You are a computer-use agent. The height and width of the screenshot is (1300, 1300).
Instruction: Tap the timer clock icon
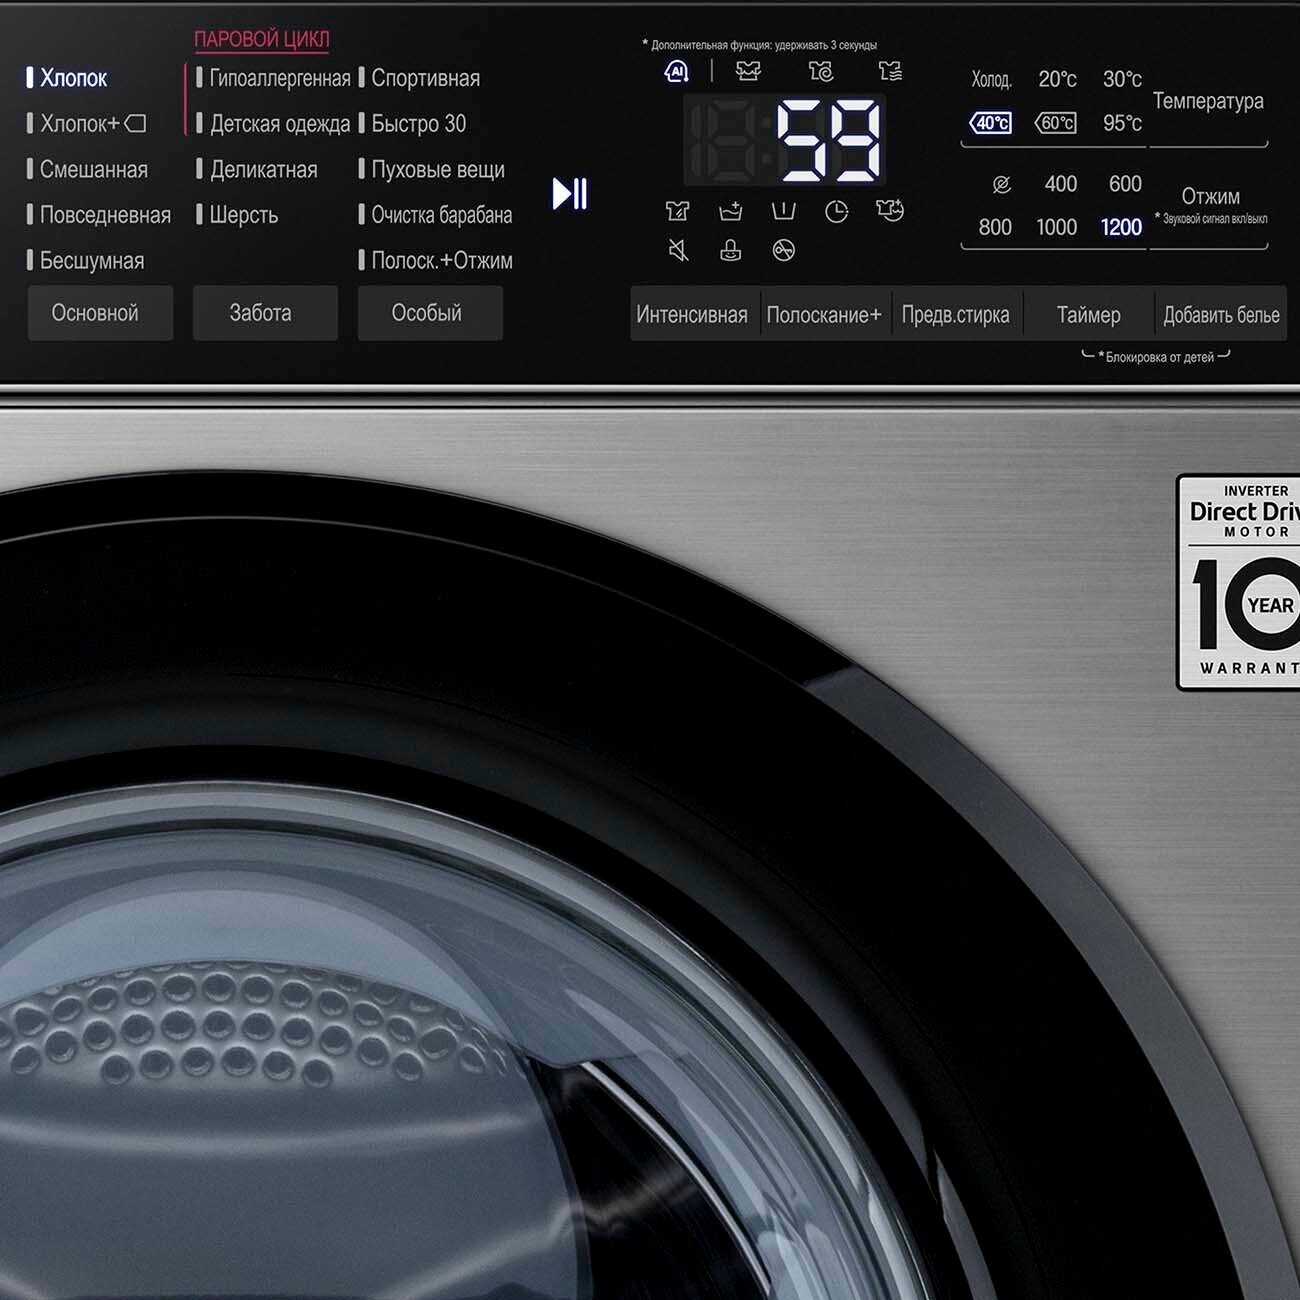837,211
